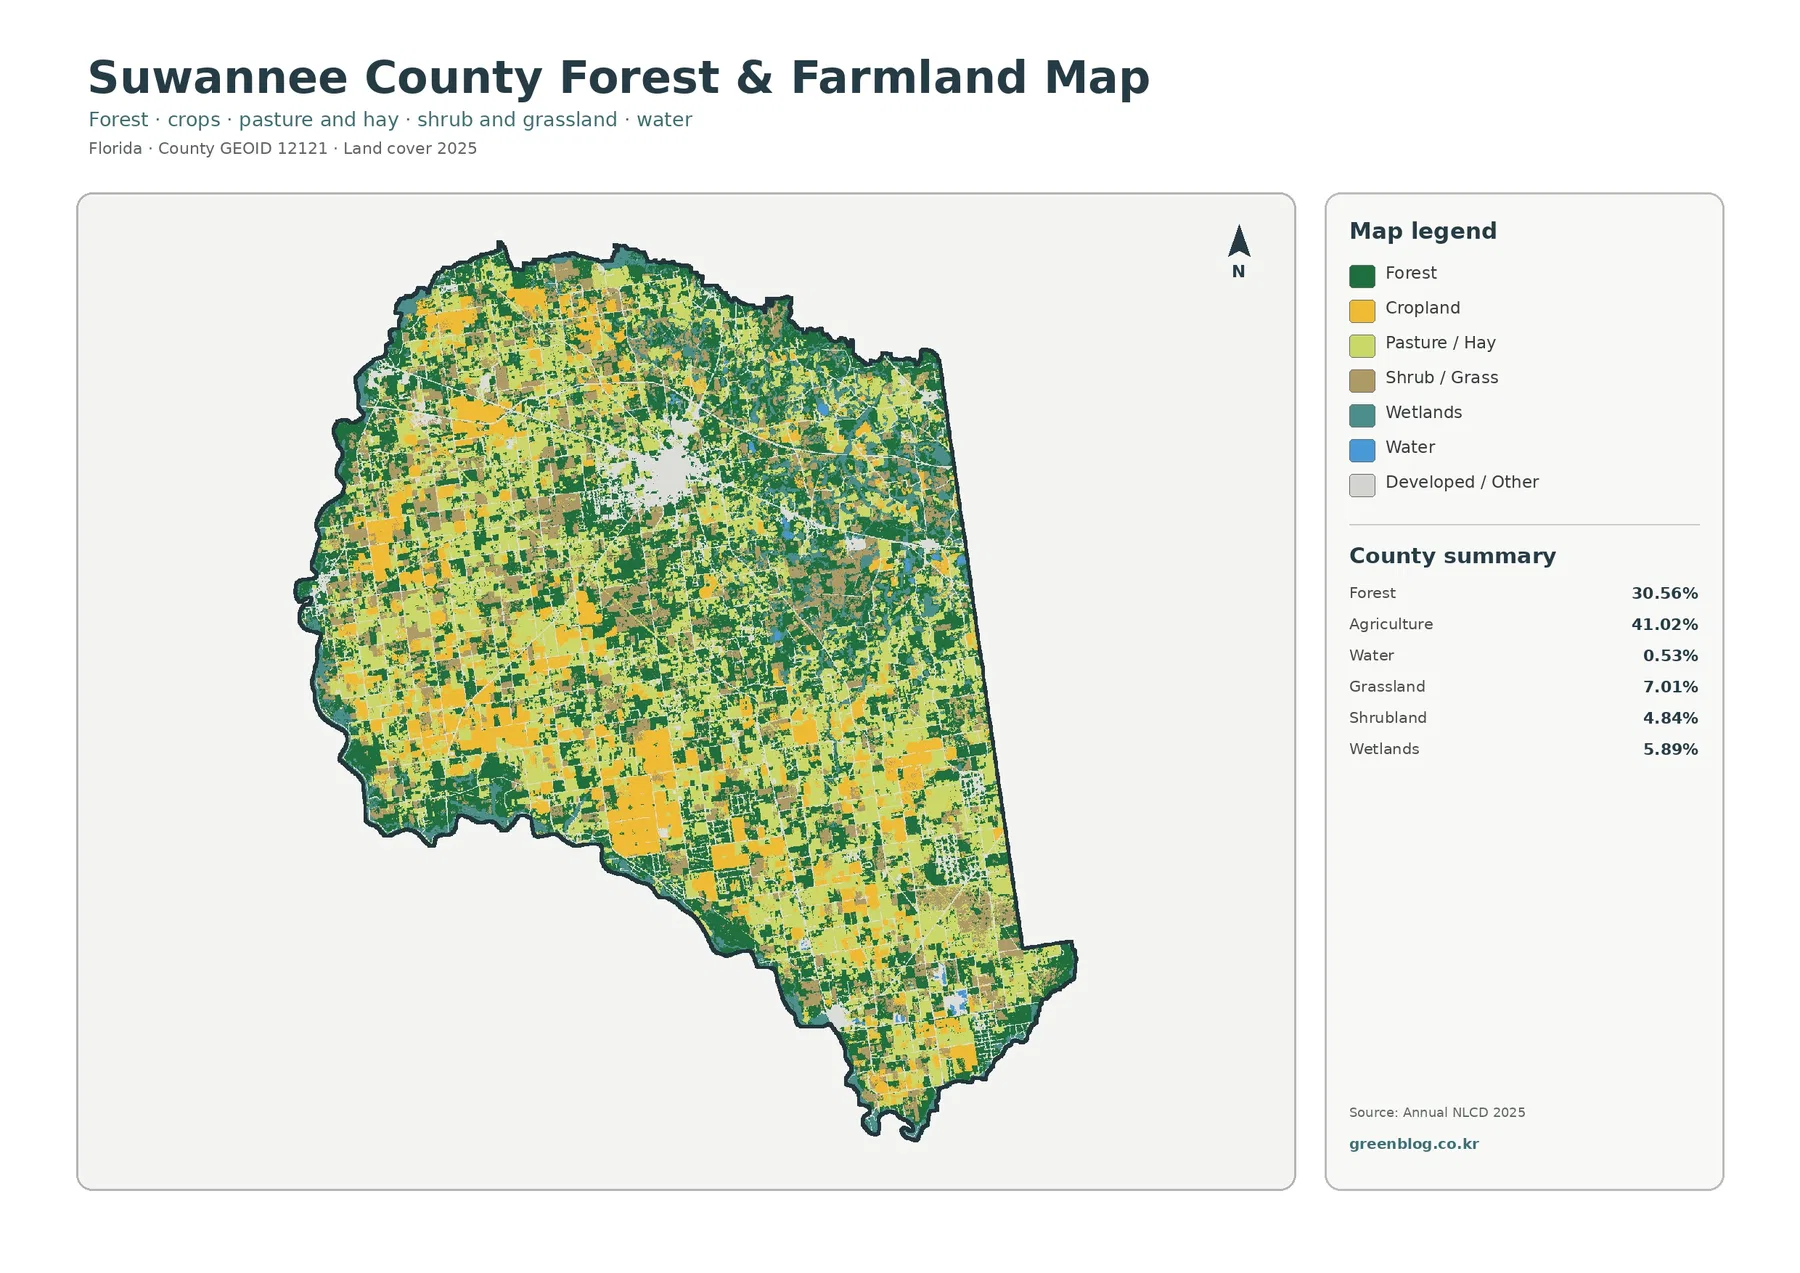Screen dimensions: 1800x1273
Task: Click the 'Water' legend label
Action: [x=1410, y=448]
